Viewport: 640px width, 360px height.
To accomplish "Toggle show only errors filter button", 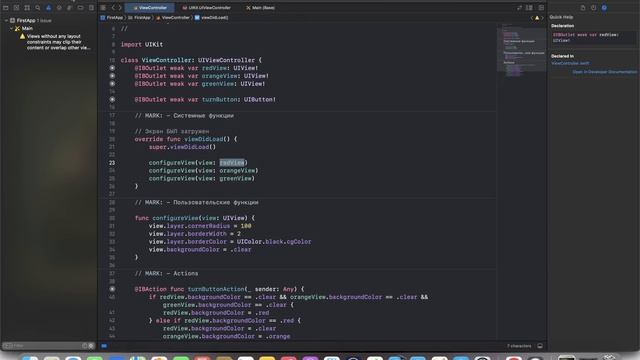I will pos(91,346).
